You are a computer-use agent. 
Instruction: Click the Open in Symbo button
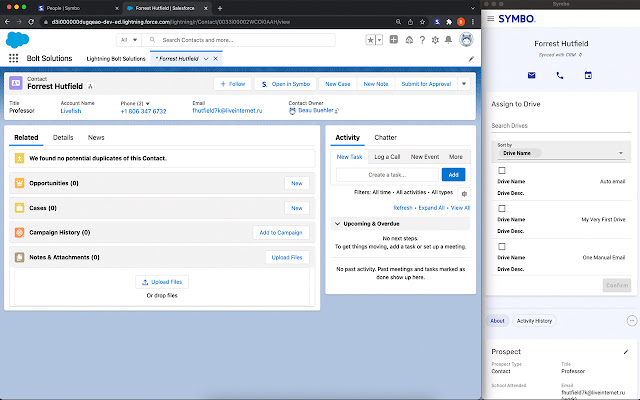pyautogui.click(x=285, y=84)
